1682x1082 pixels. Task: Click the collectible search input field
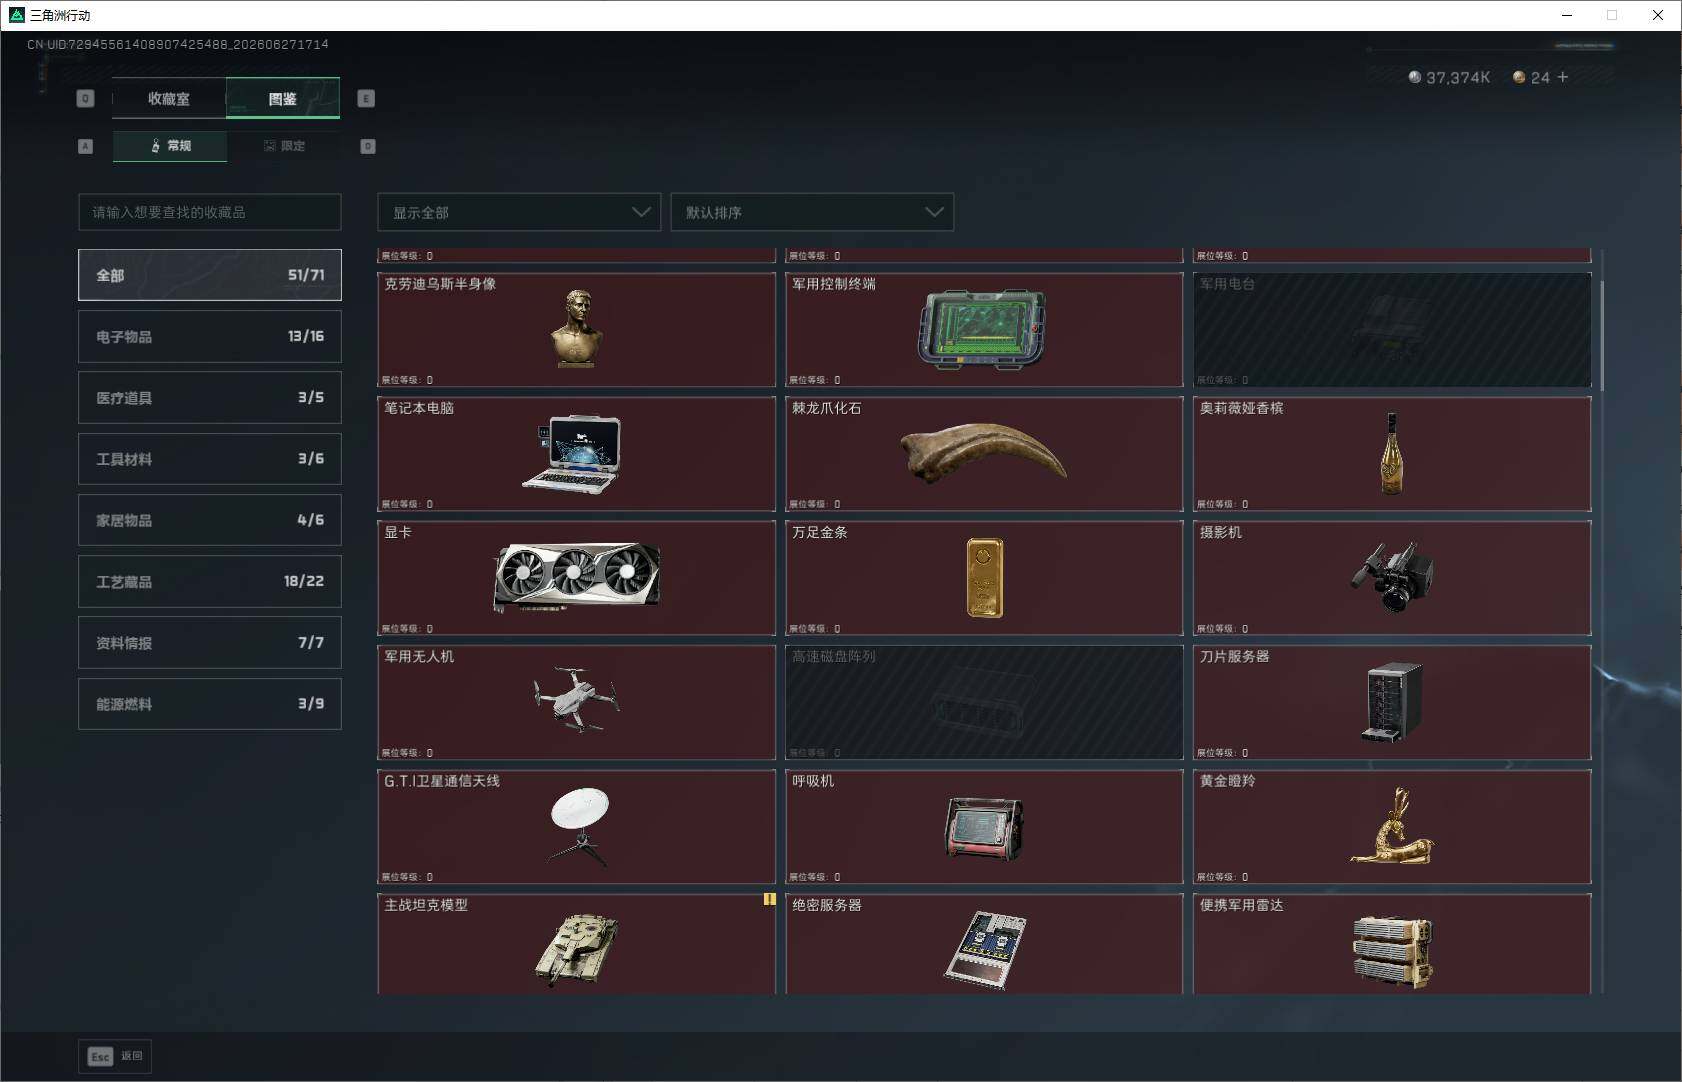pyautogui.click(x=210, y=212)
